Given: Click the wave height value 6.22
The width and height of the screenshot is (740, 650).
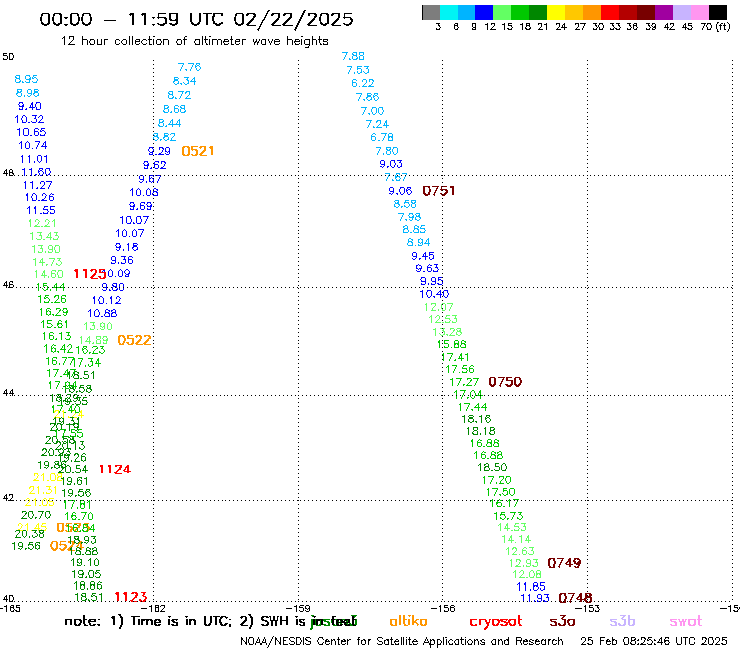Looking at the screenshot, I should click(362, 83).
